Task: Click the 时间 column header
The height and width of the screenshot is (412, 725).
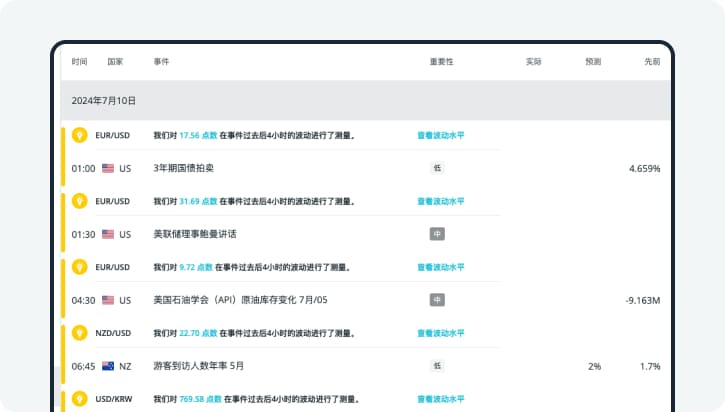Action: pos(80,62)
